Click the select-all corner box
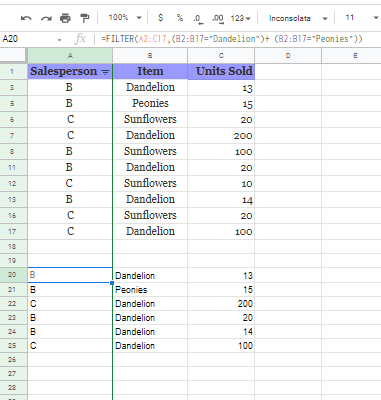The width and height of the screenshot is (381, 400). click(13, 56)
